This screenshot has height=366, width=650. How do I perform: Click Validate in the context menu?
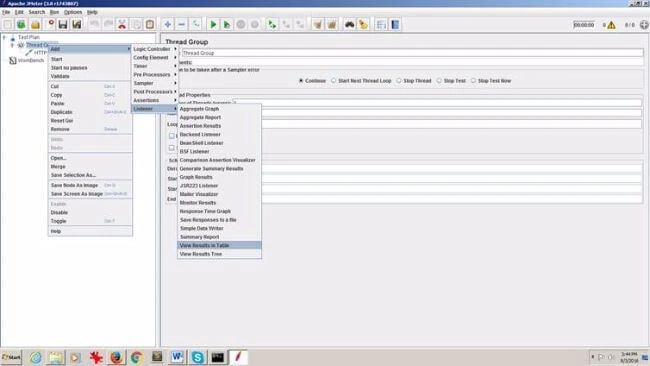pos(90,76)
